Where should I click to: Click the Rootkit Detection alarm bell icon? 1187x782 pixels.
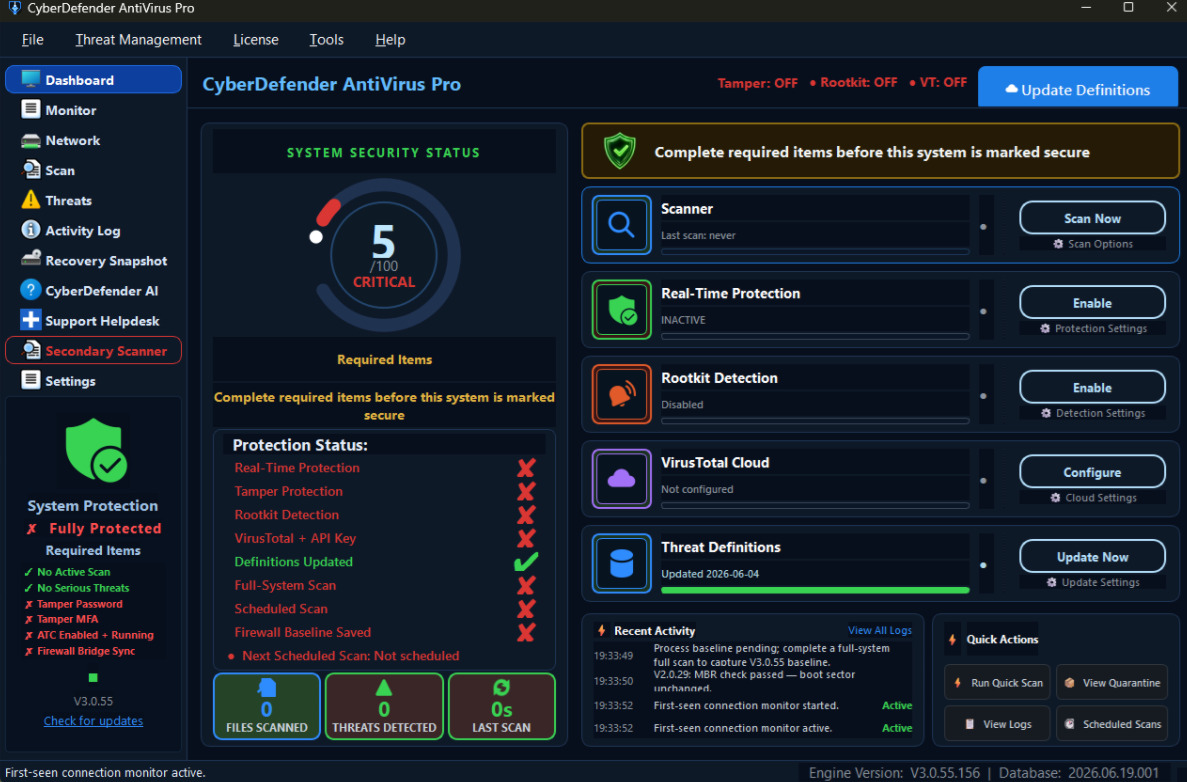tap(622, 394)
